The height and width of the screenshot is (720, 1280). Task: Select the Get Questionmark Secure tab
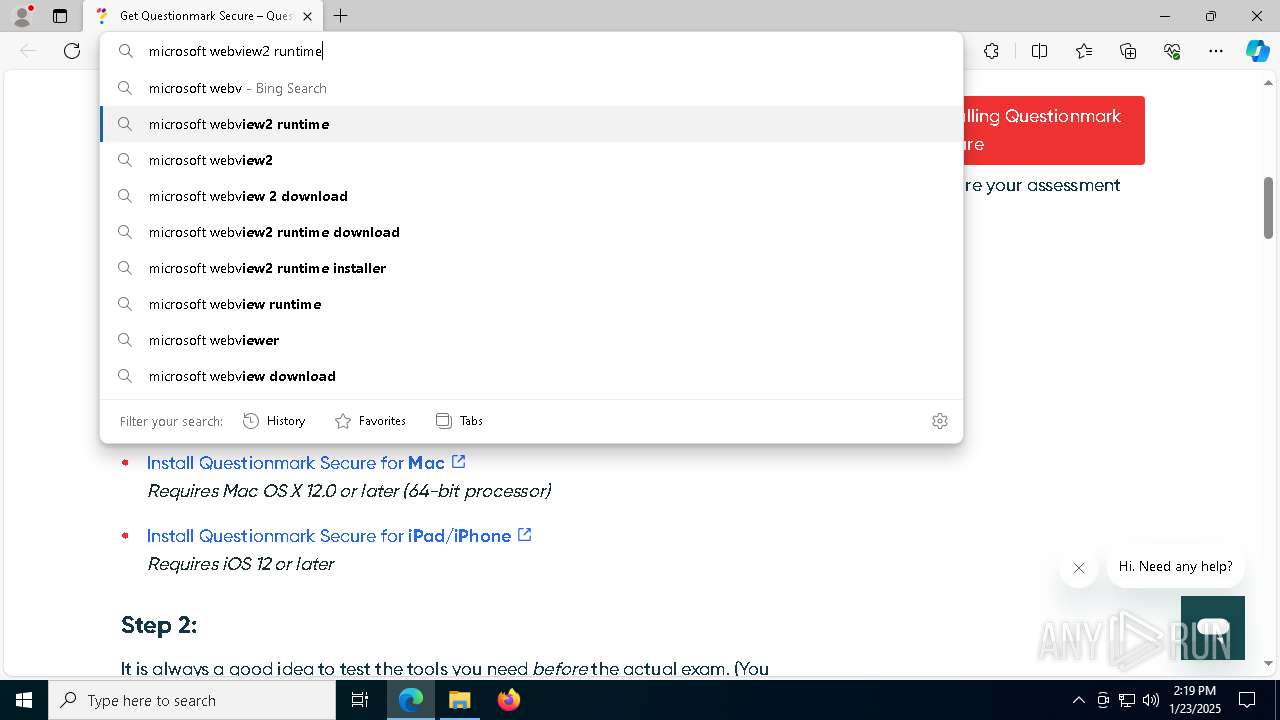[202, 16]
